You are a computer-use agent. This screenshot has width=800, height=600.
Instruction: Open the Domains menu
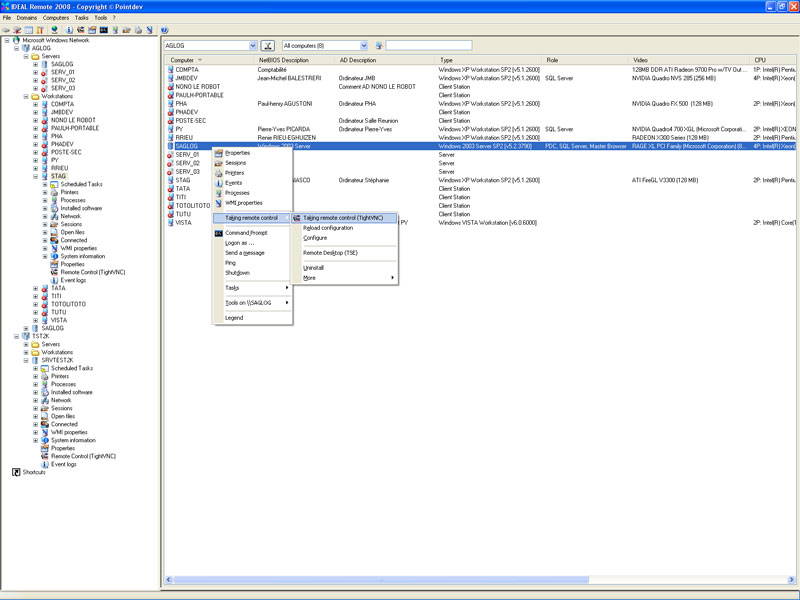(27, 17)
